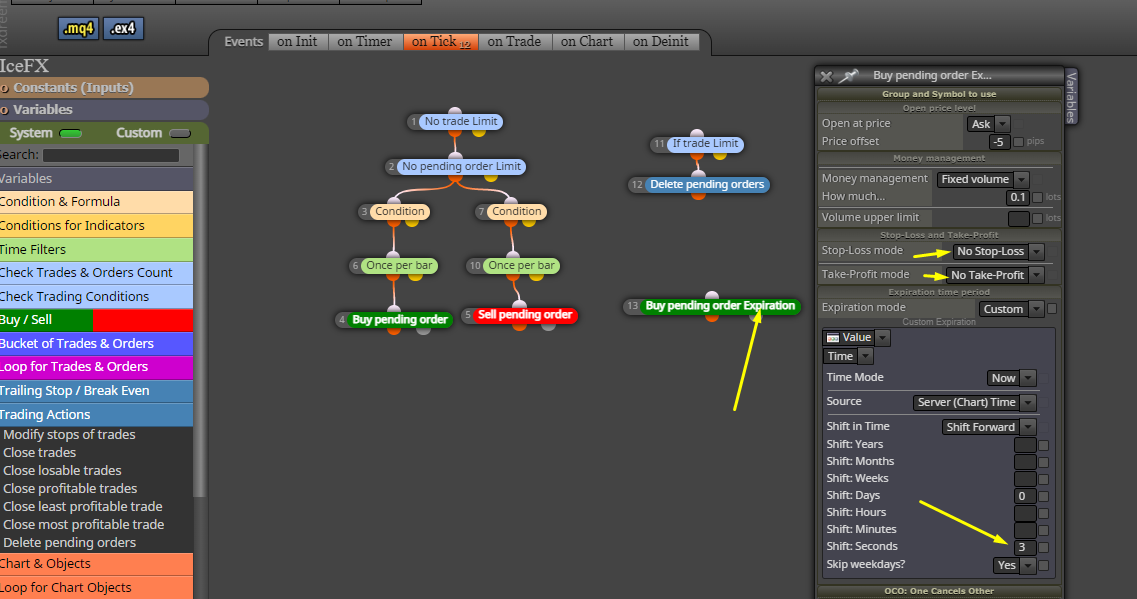Tick the Volume upper limit checkbox
1137x599 pixels.
coord(1037,218)
